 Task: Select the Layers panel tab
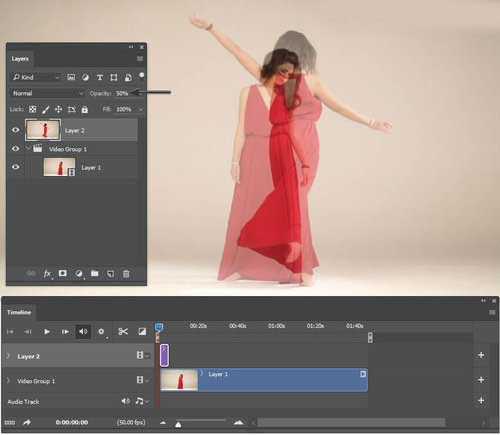point(20,59)
